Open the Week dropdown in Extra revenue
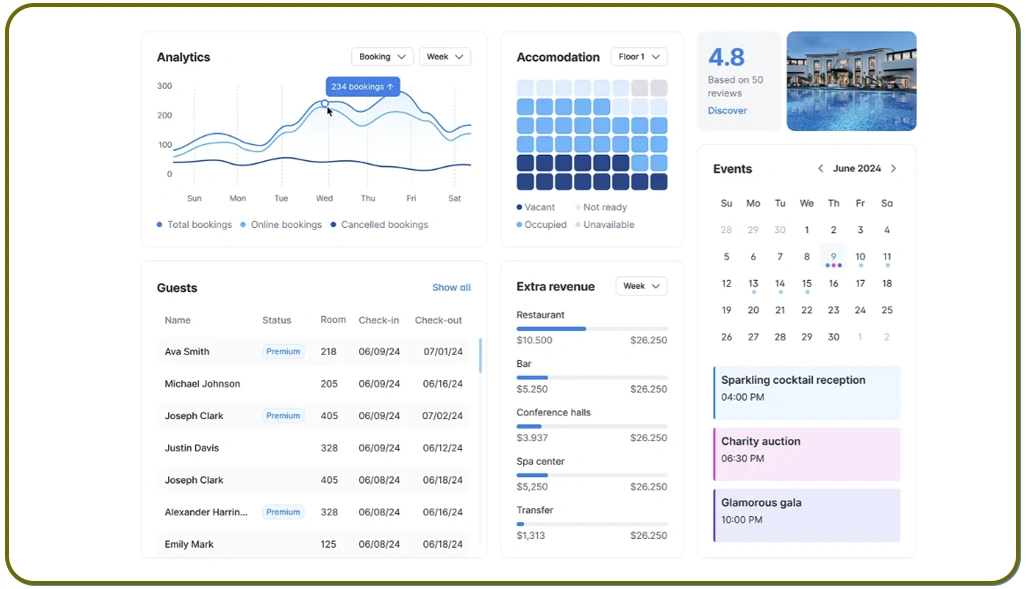 (641, 286)
